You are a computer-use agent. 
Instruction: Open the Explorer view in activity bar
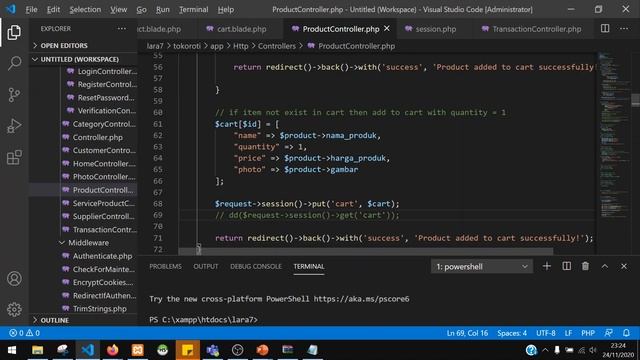[14, 32]
